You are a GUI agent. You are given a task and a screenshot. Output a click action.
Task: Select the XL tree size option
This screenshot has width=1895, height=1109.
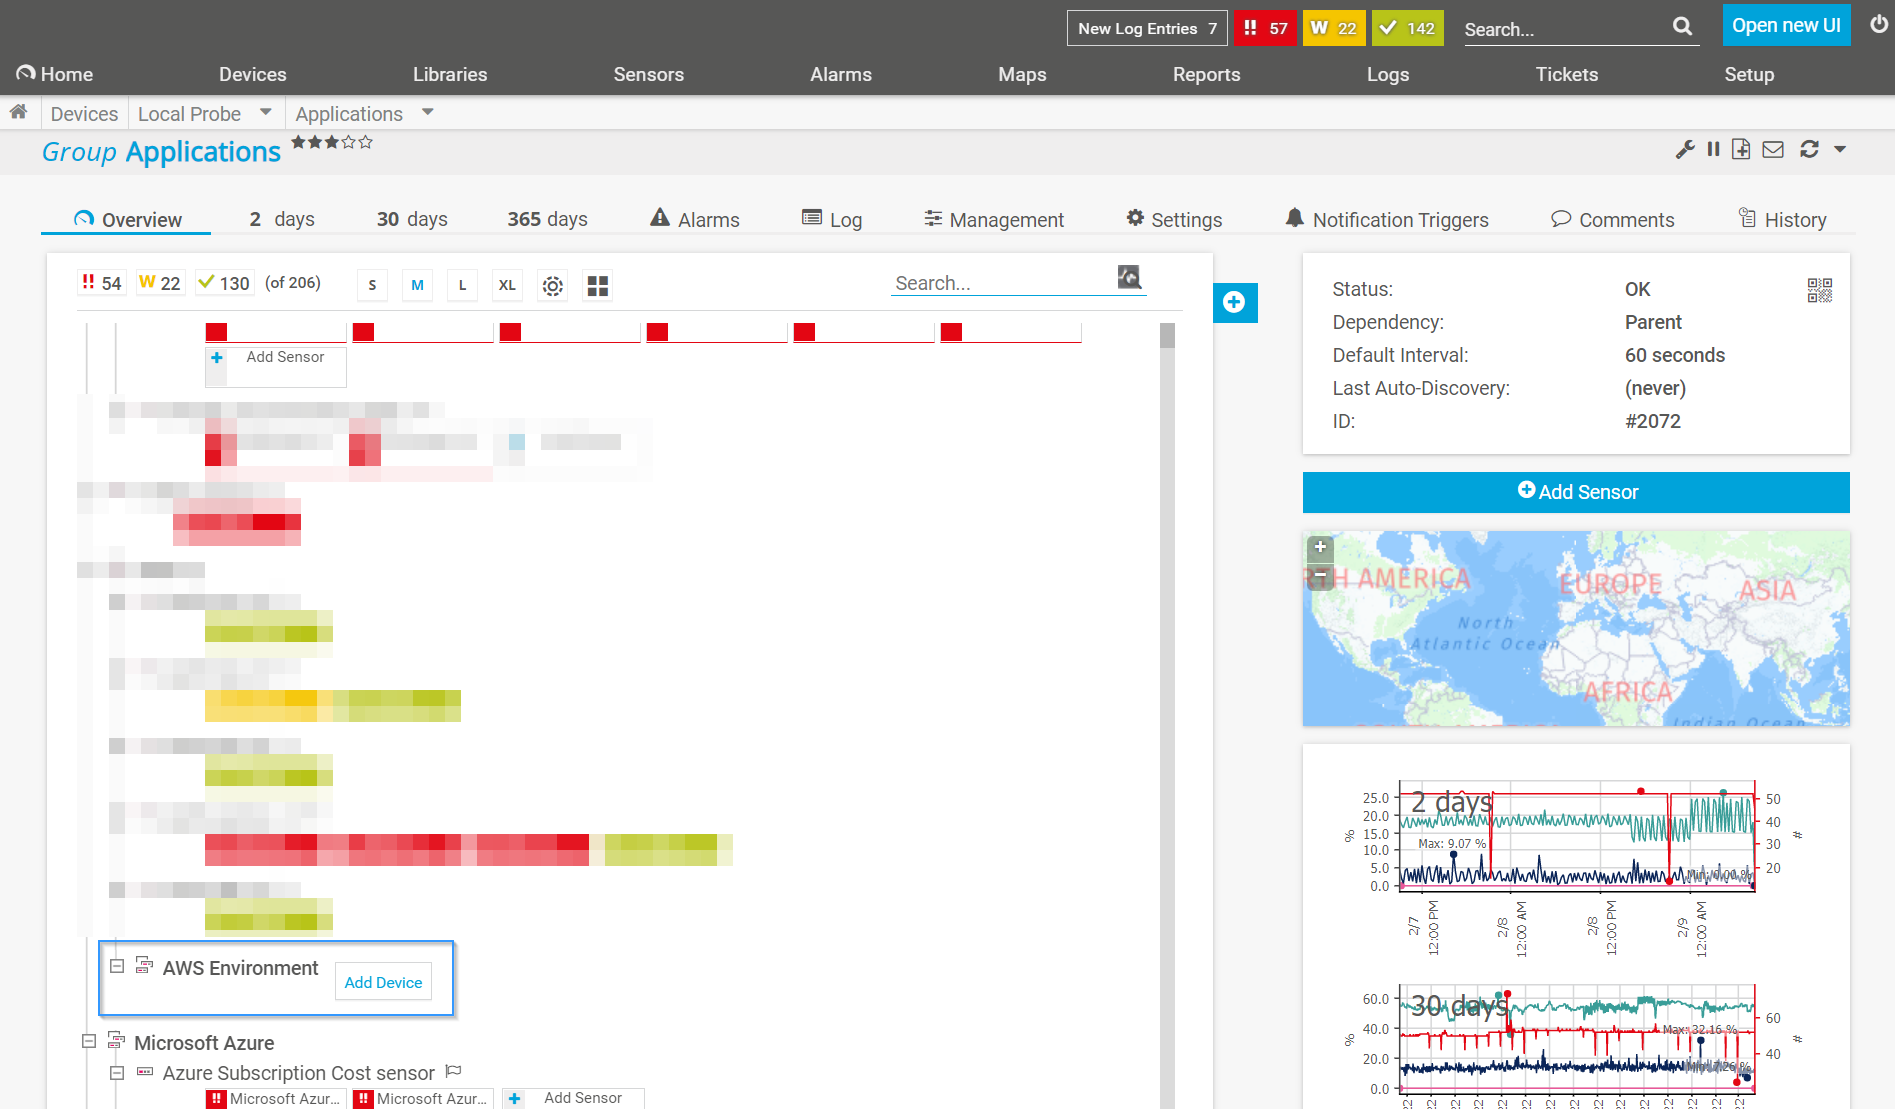click(507, 286)
